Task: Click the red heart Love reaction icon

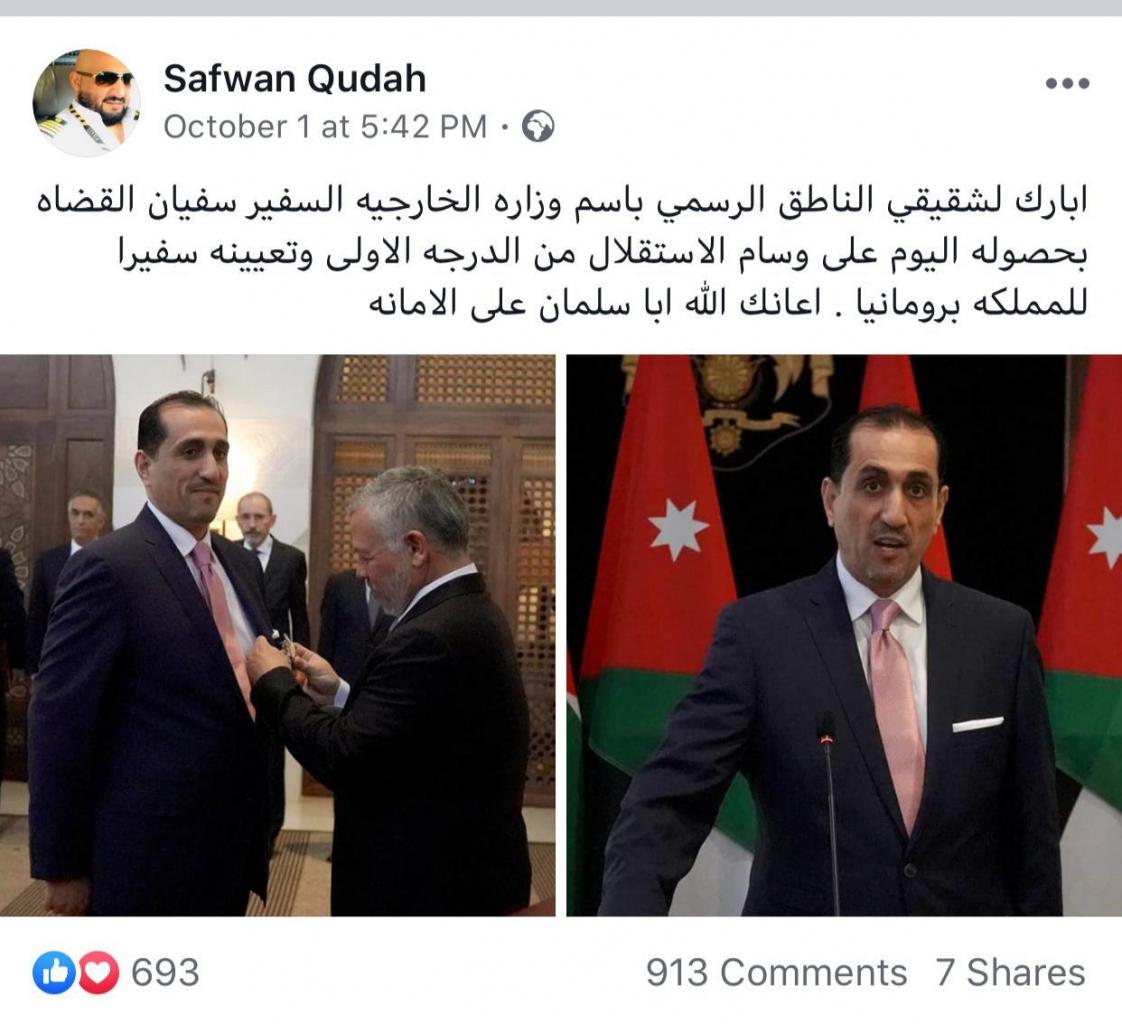Action: [x=98, y=973]
